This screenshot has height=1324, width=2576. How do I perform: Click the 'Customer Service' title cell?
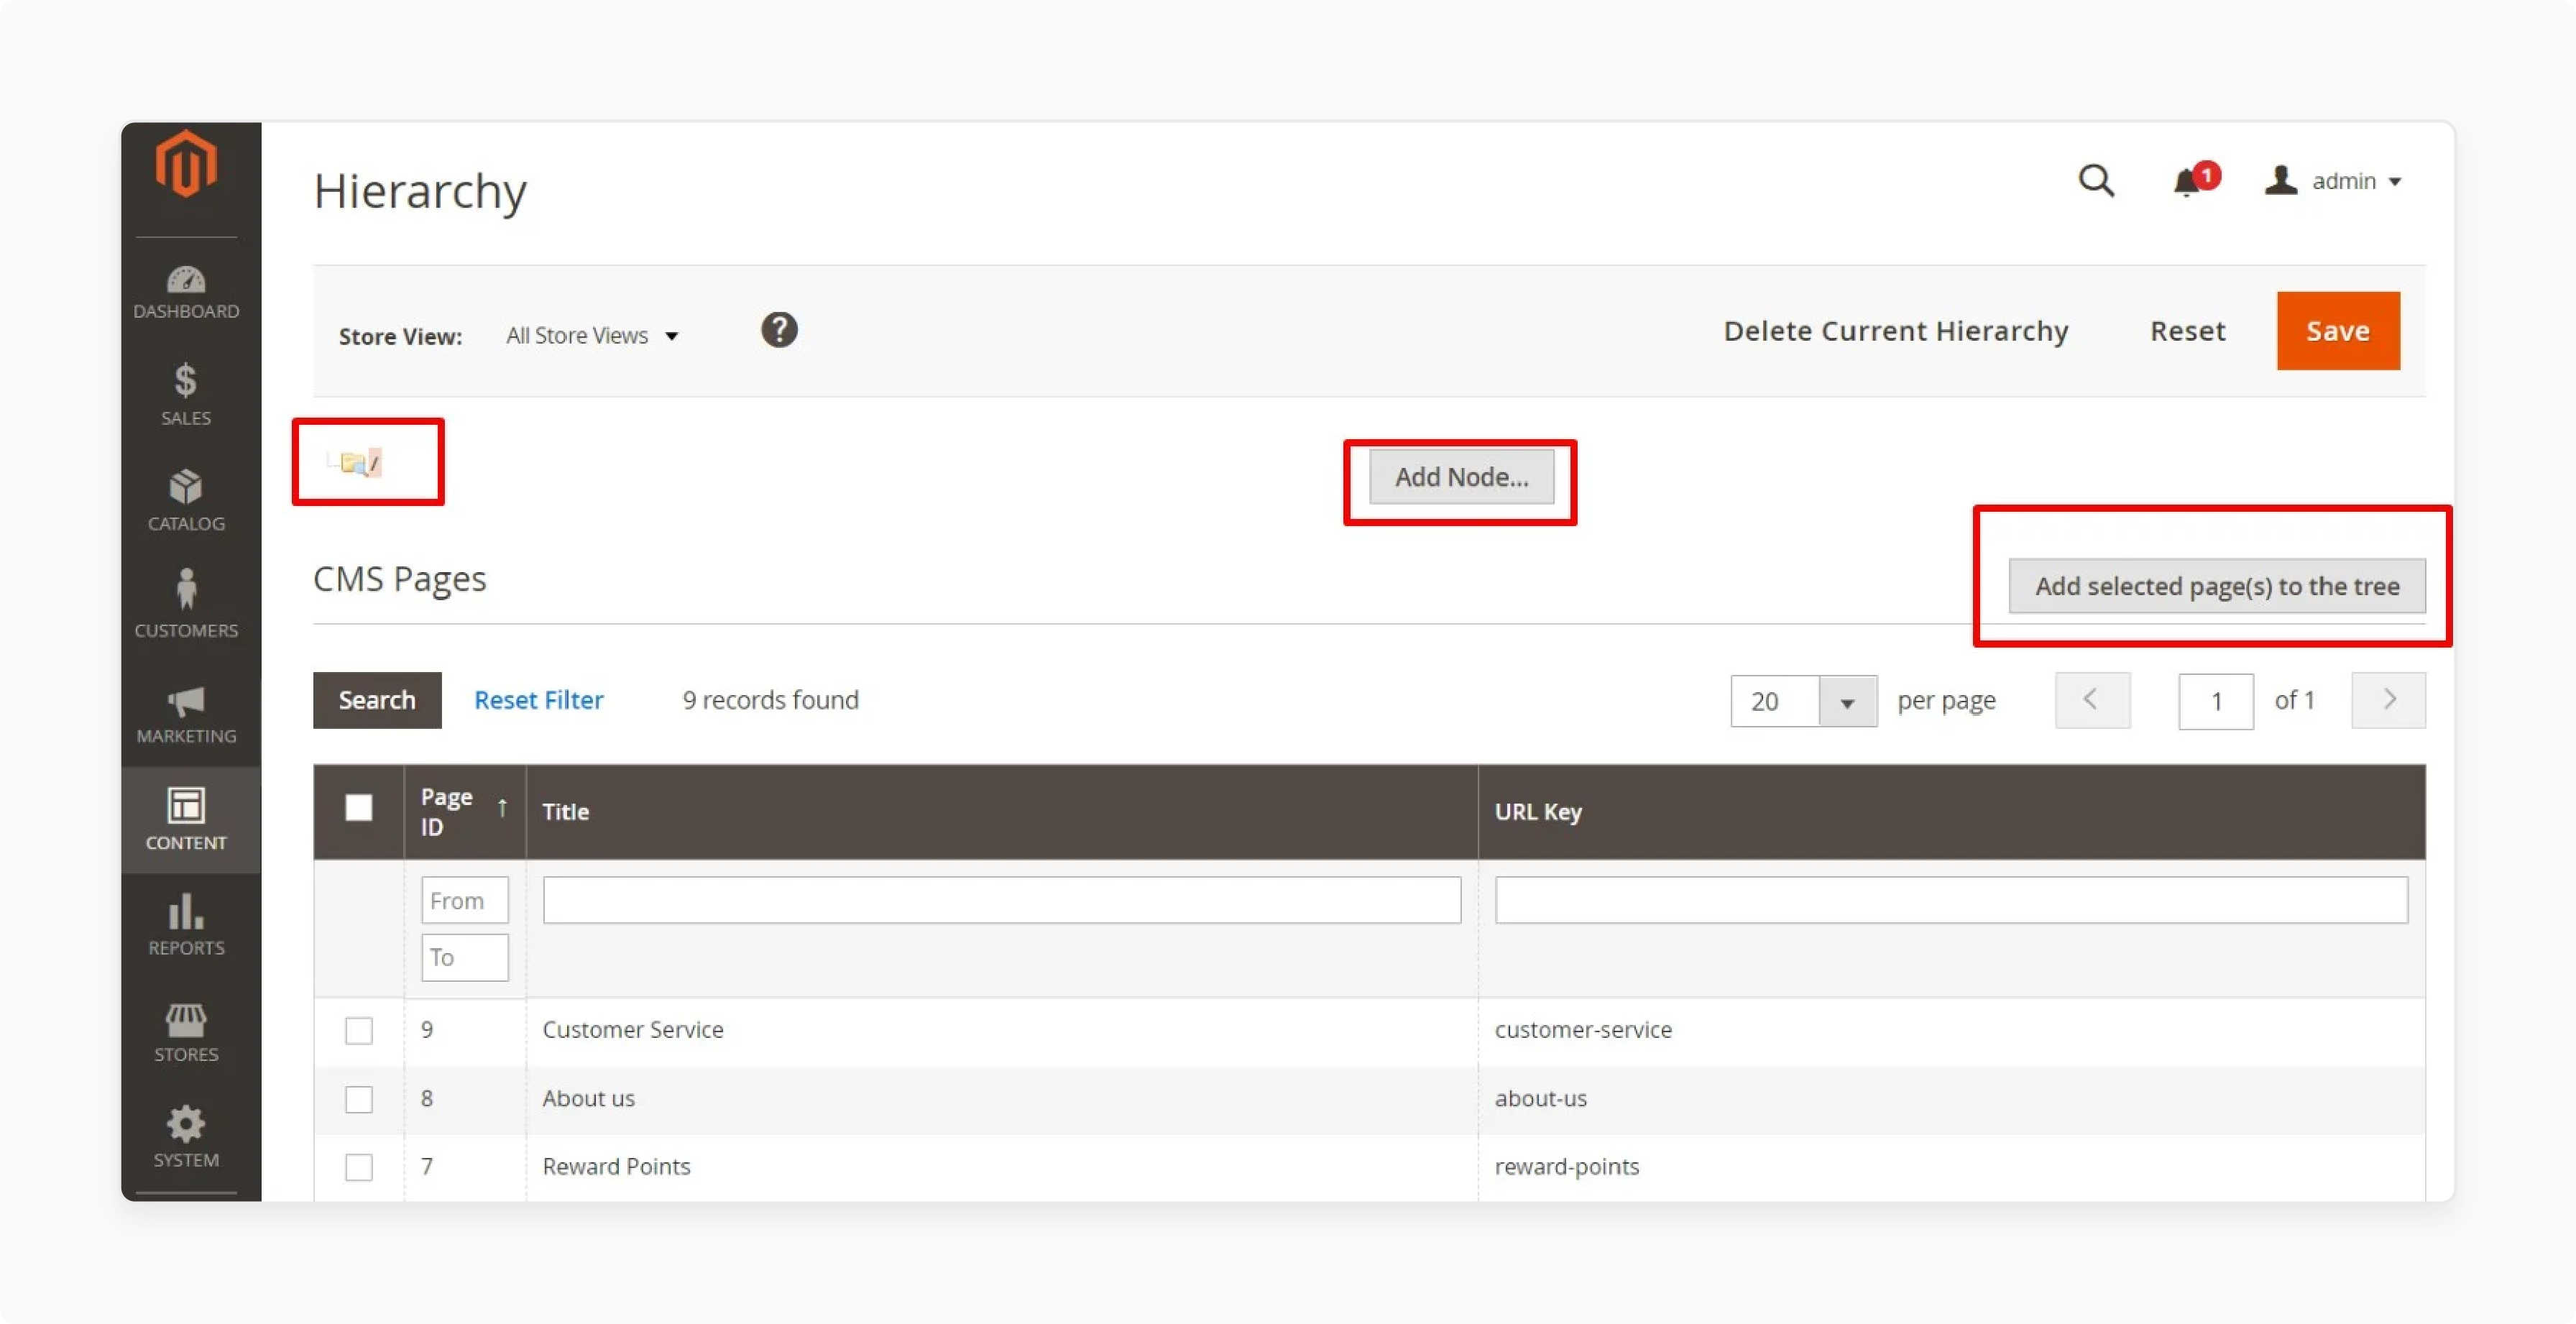tap(633, 1030)
